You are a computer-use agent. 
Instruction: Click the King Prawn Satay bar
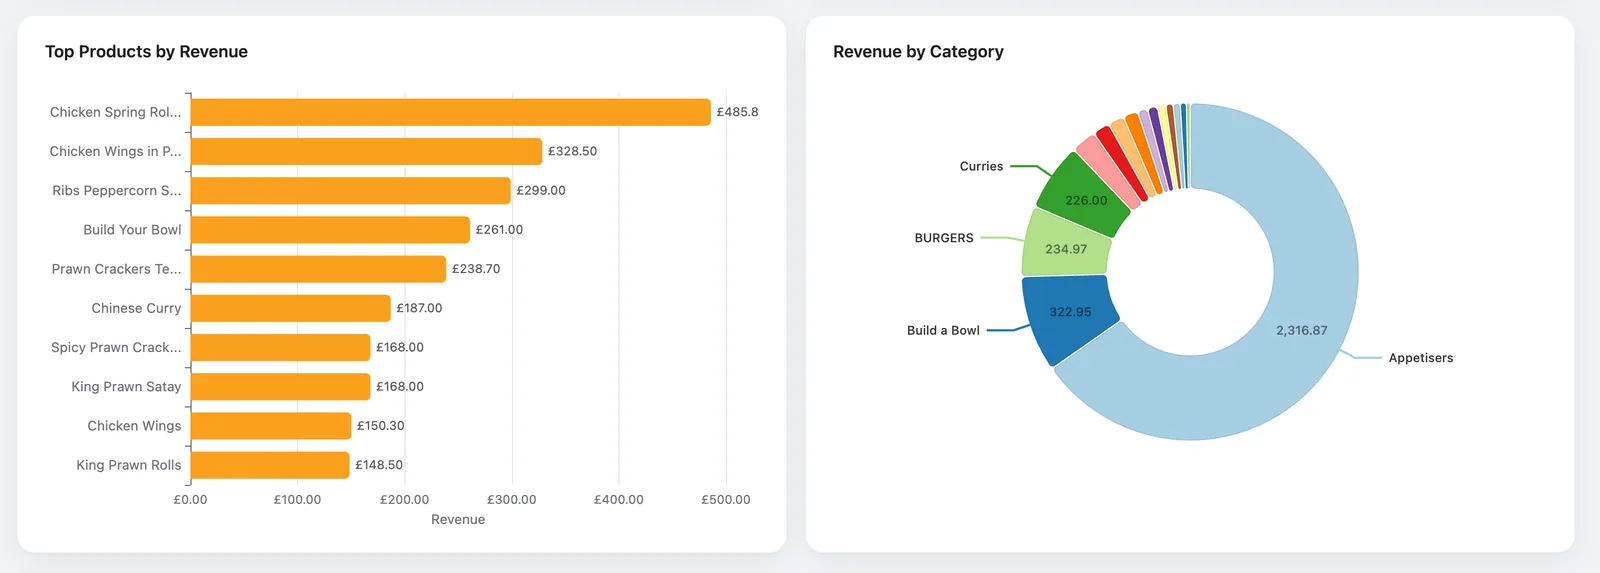281,386
